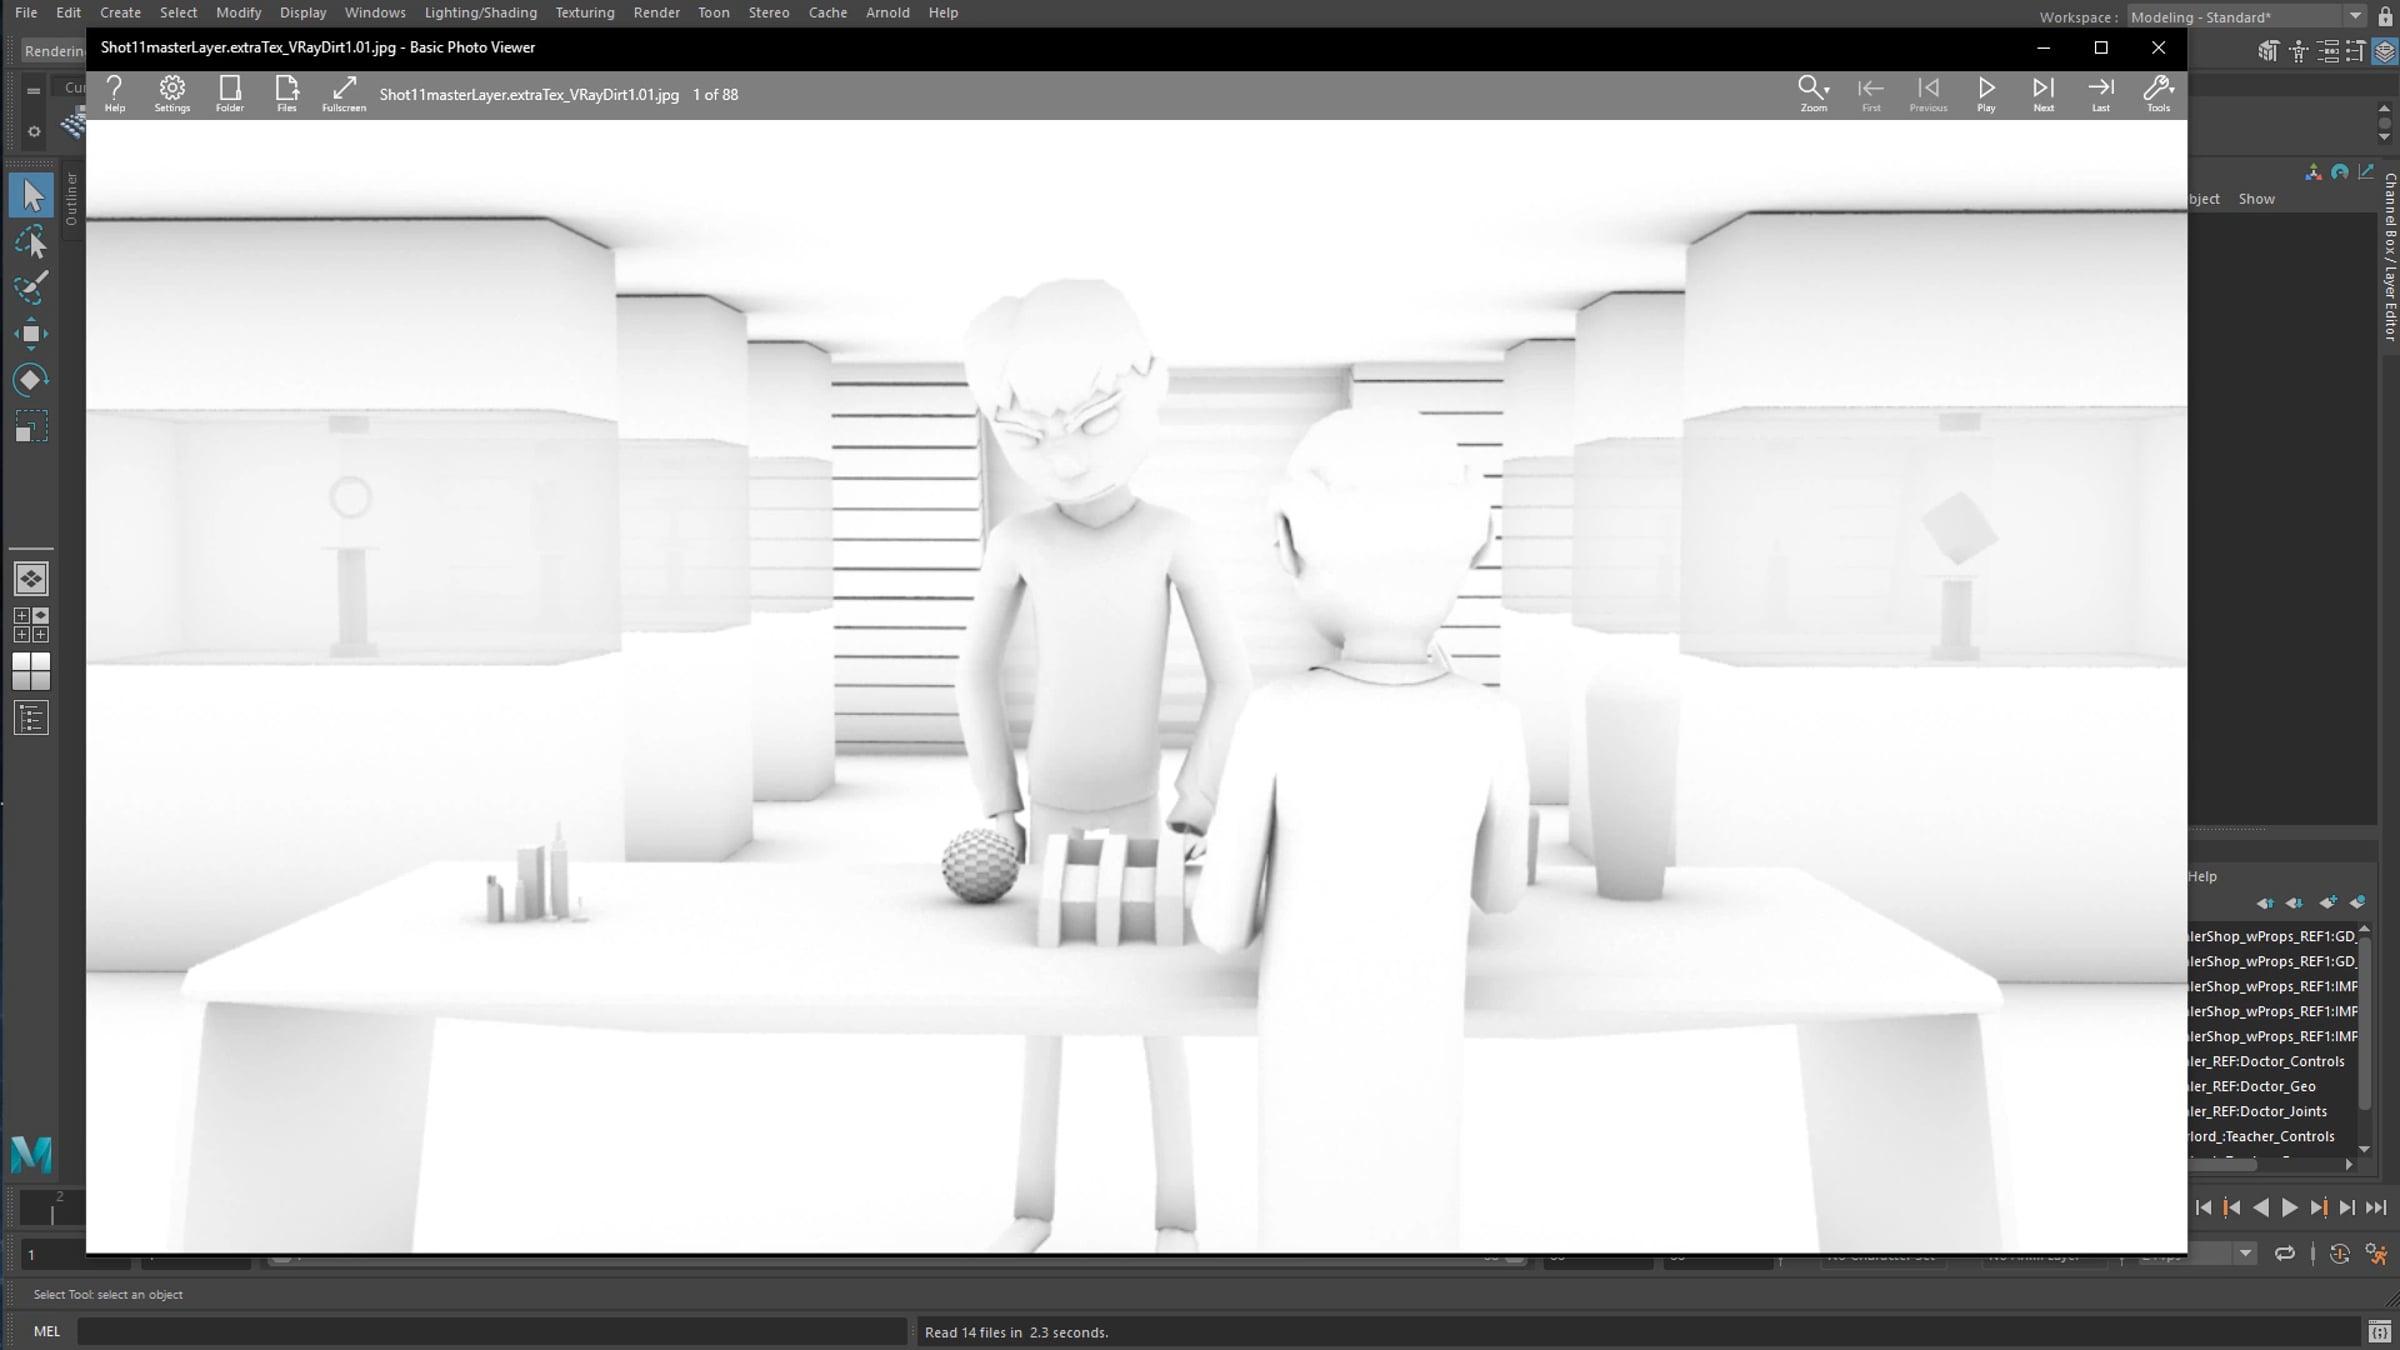
Task: Pick the Rotate tool
Action: (x=31, y=380)
